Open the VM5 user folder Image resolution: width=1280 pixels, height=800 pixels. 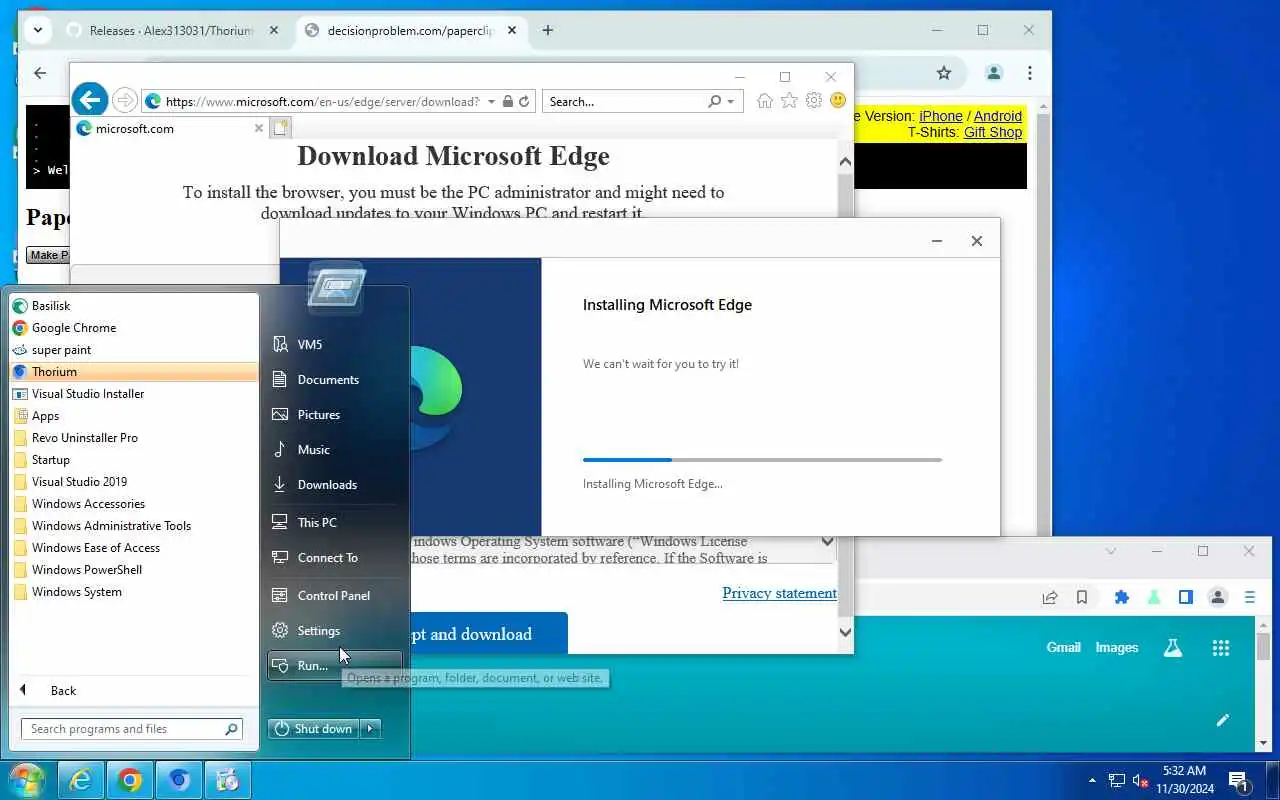coord(334,344)
